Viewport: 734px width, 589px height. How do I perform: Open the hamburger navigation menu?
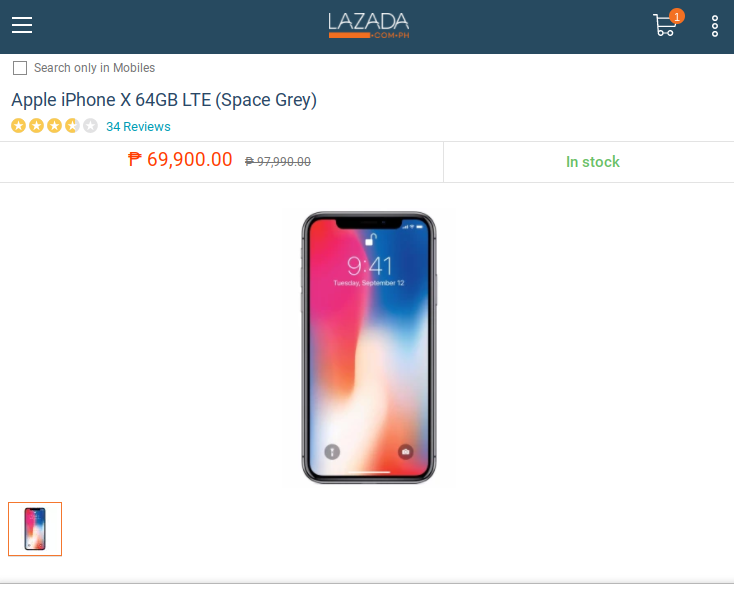point(22,25)
